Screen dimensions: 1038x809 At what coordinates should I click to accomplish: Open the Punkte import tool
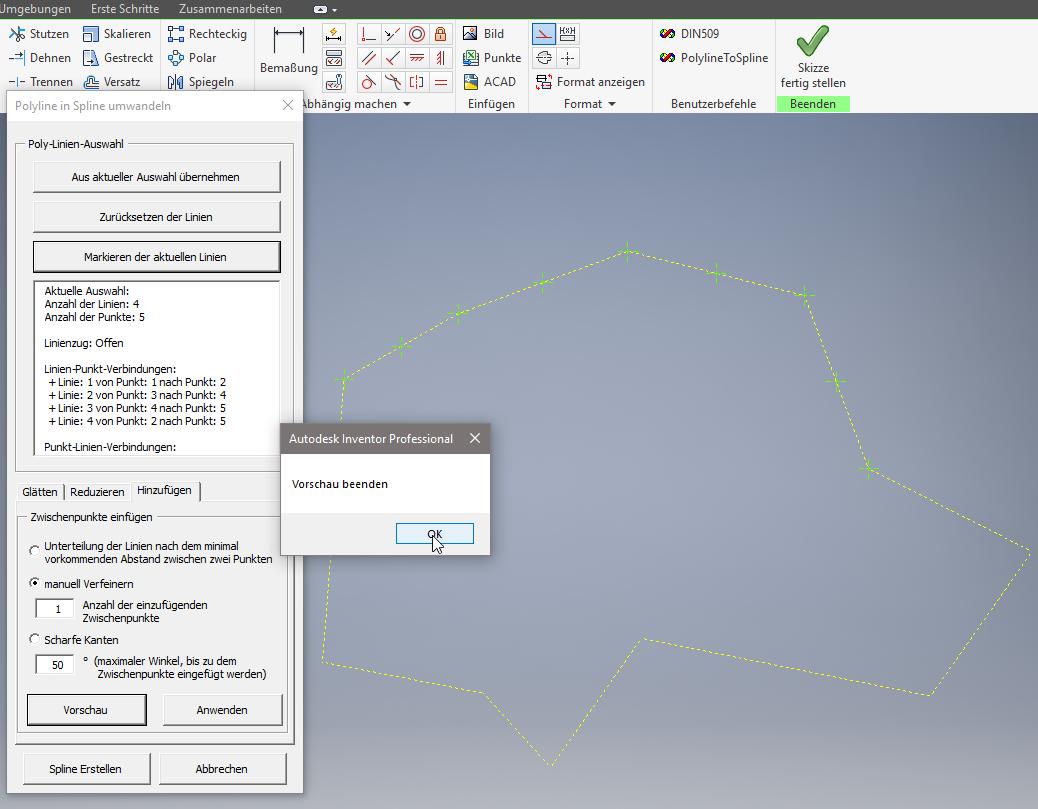point(491,57)
